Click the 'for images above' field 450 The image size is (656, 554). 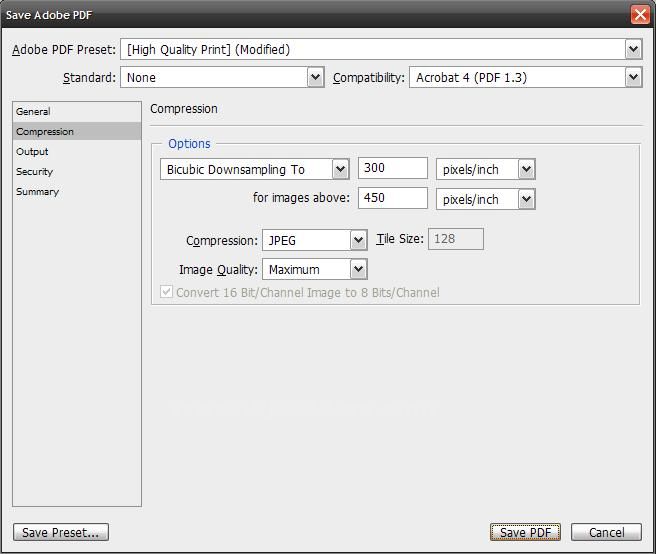click(x=393, y=198)
